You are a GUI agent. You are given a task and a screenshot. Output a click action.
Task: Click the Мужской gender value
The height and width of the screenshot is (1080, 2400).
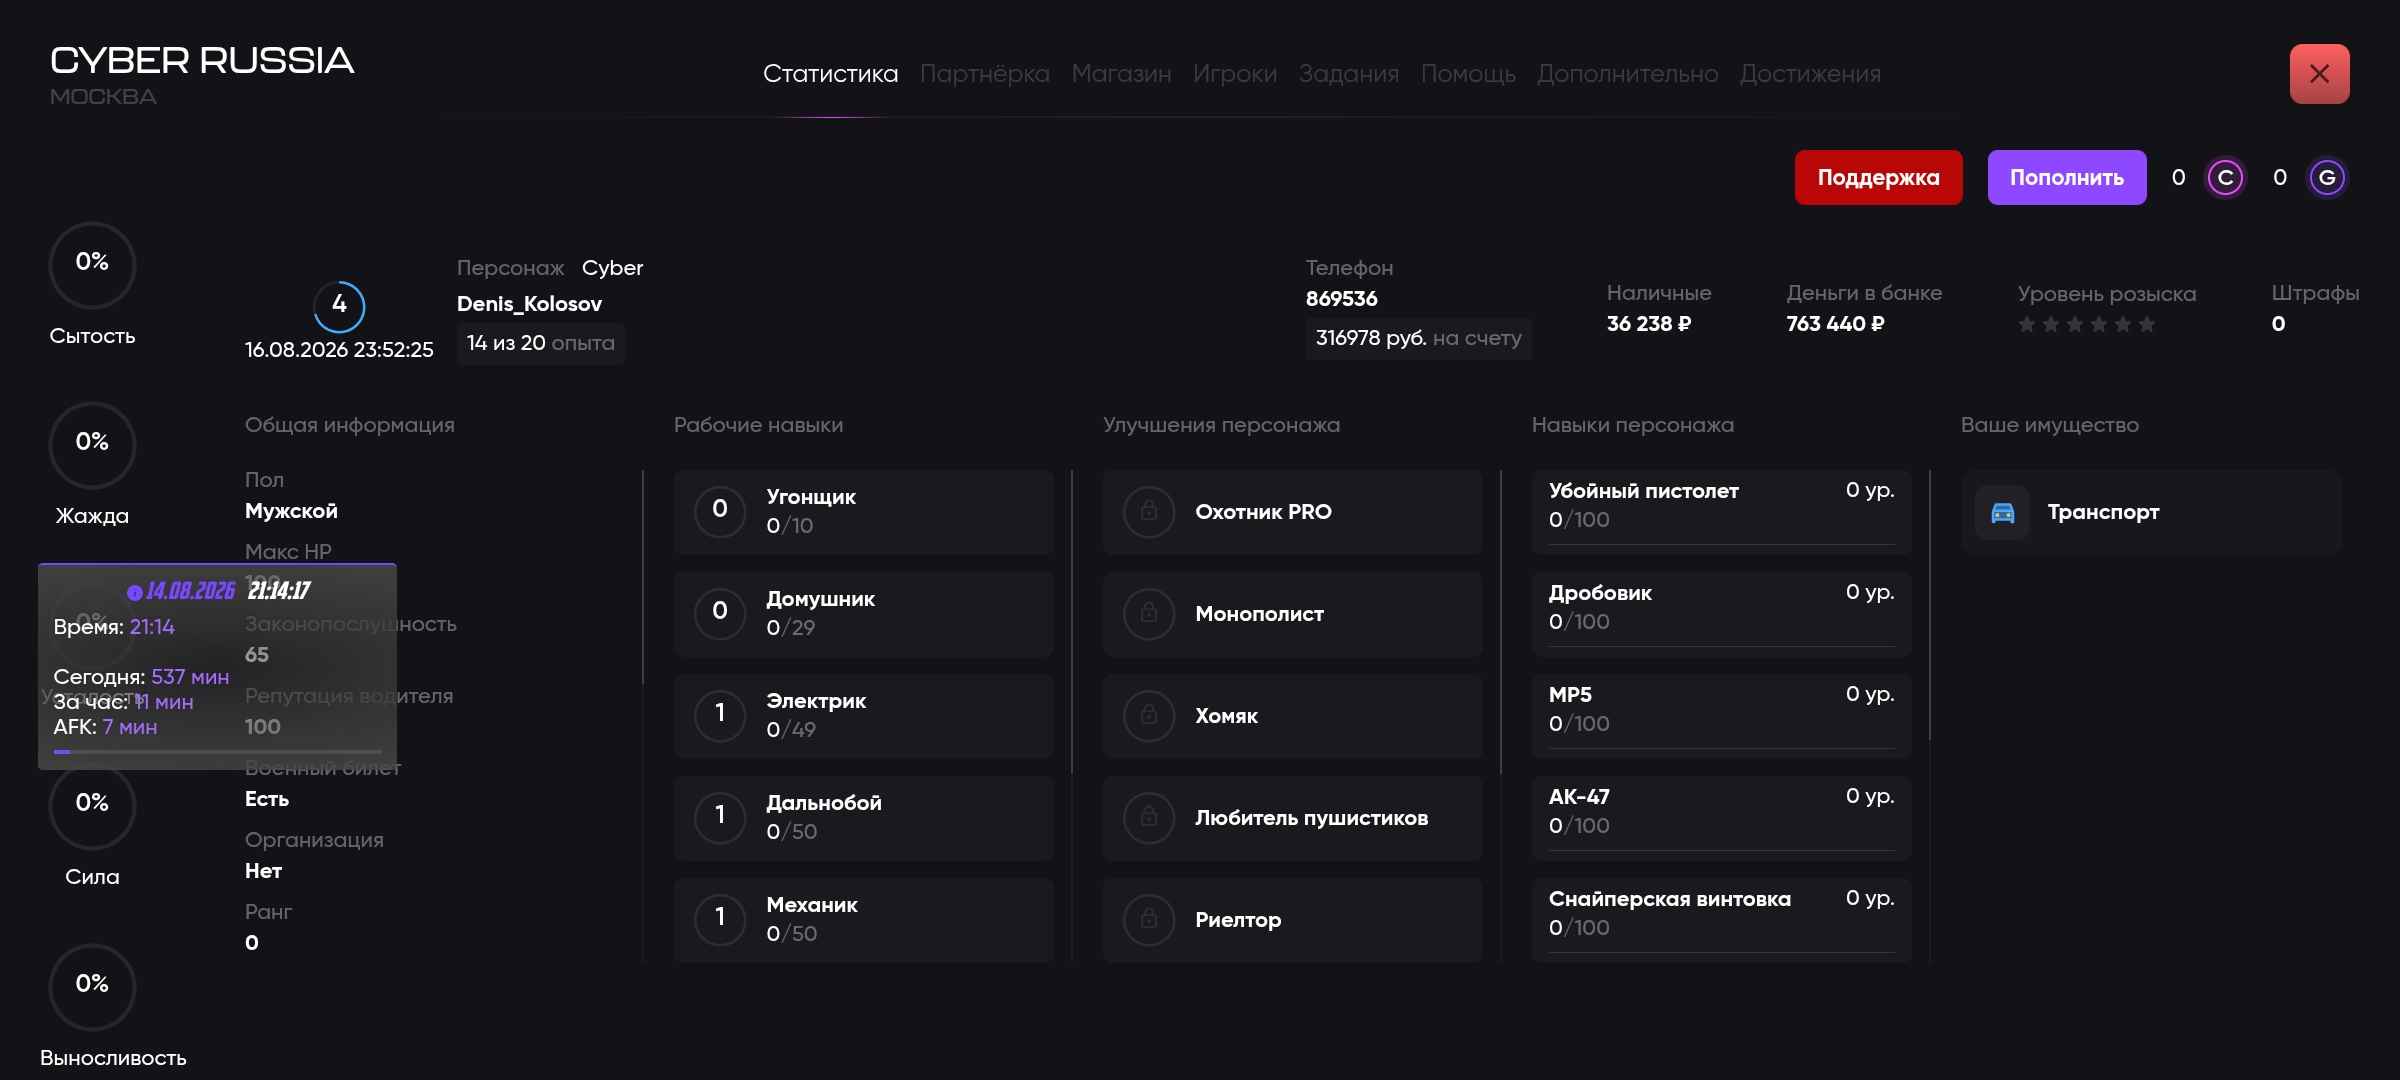[291, 511]
